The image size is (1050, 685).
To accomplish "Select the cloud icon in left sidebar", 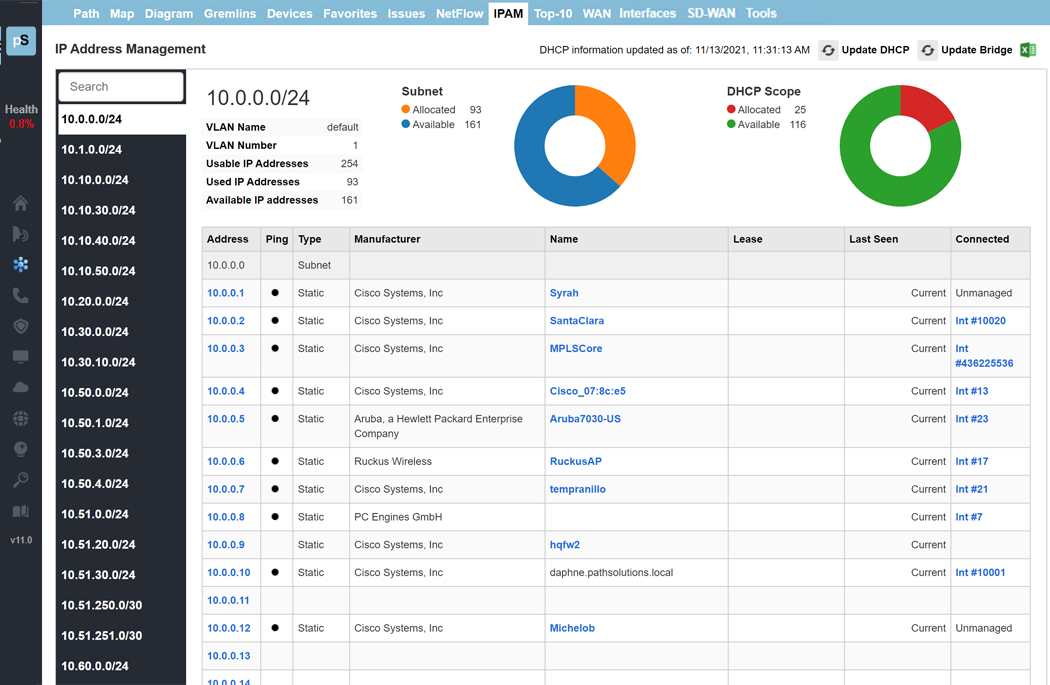I will point(20,387).
